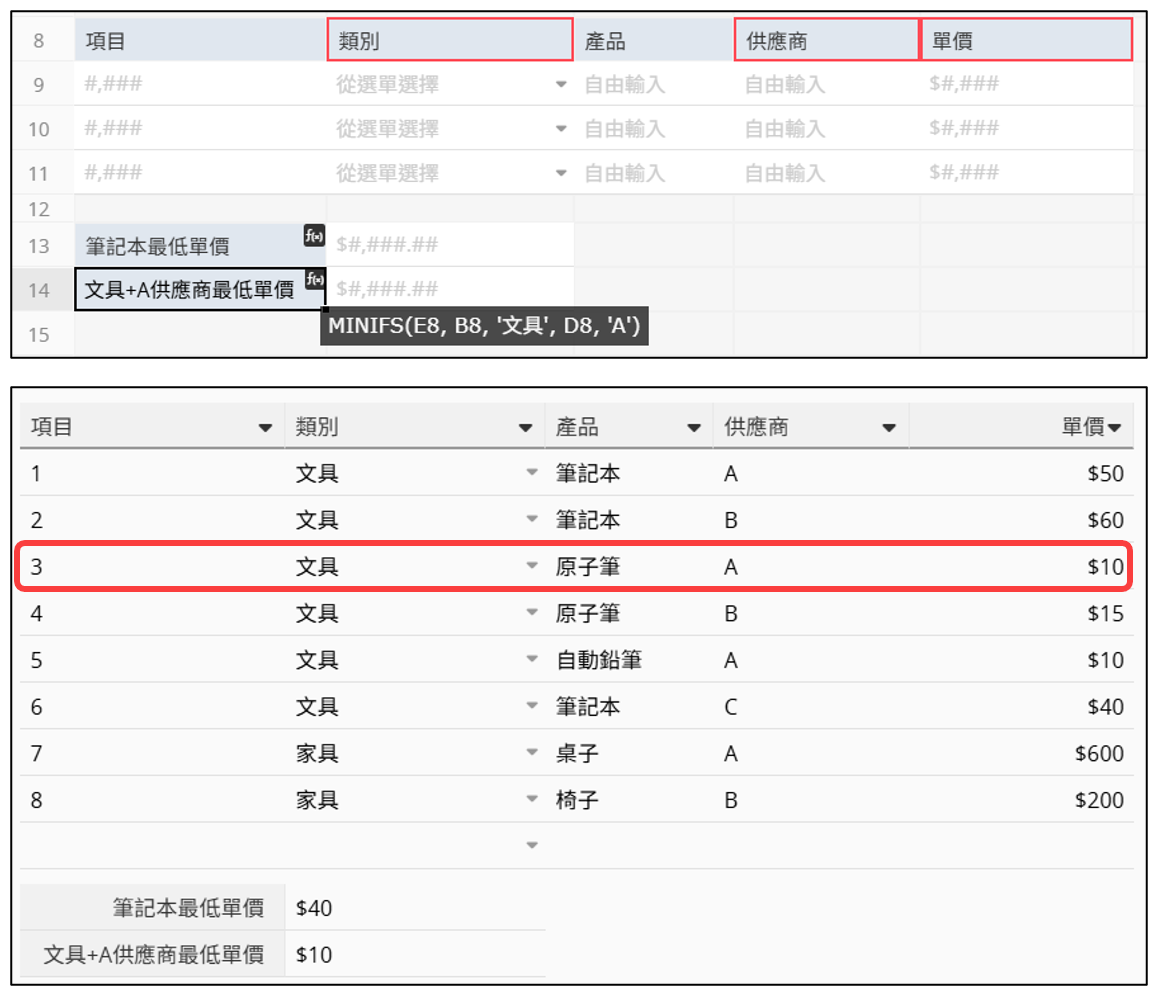The width and height of the screenshot is (1158, 996).
Task: Expand category dropdown for item 7 家具 row
Action: click(x=532, y=754)
